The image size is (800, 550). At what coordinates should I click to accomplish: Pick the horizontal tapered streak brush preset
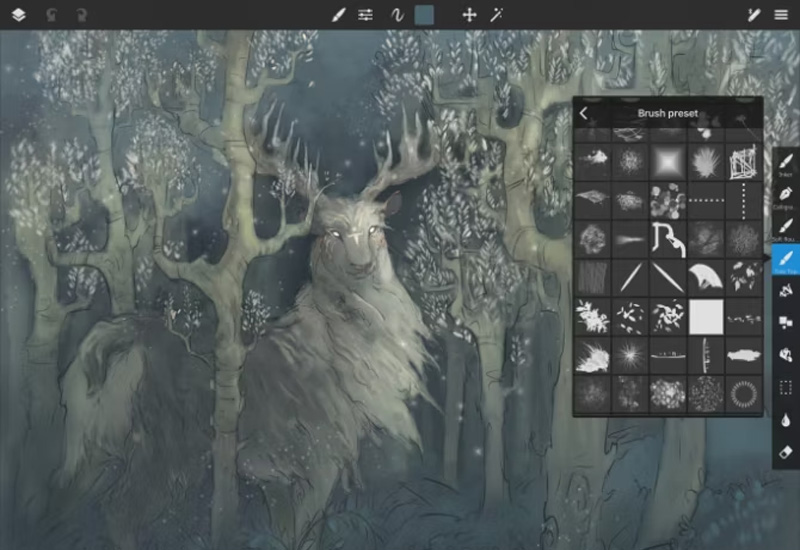tap(630, 239)
